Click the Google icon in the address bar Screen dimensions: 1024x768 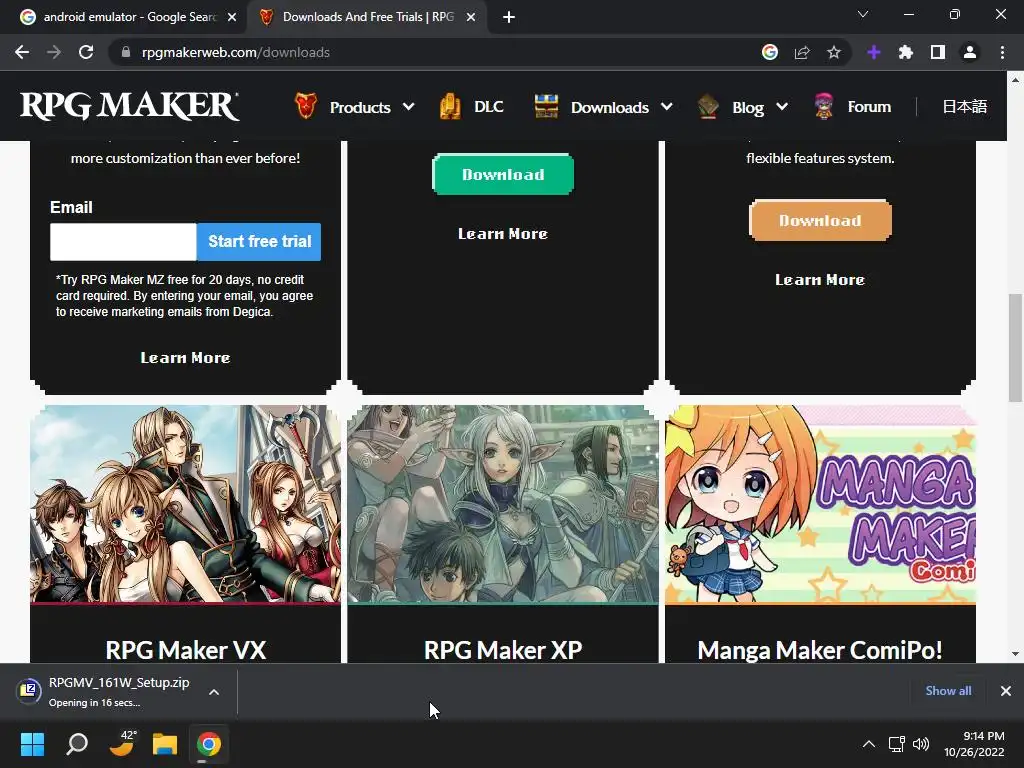[770, 52]
